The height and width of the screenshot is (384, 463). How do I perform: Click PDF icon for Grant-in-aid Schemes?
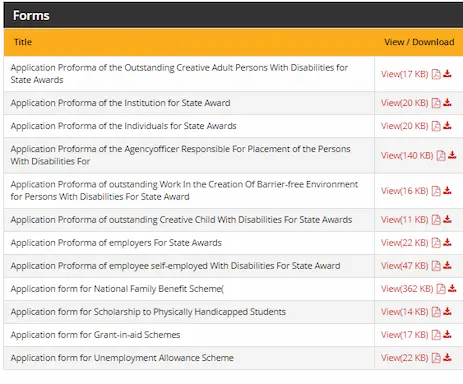tap(436, 335)
